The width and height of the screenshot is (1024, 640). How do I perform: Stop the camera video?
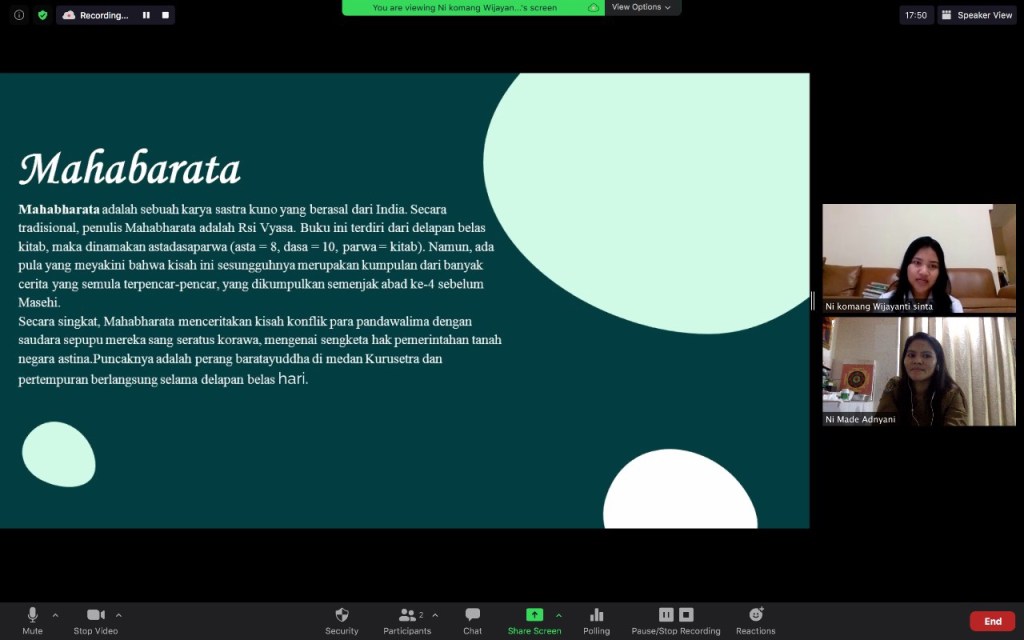(95, 620)
